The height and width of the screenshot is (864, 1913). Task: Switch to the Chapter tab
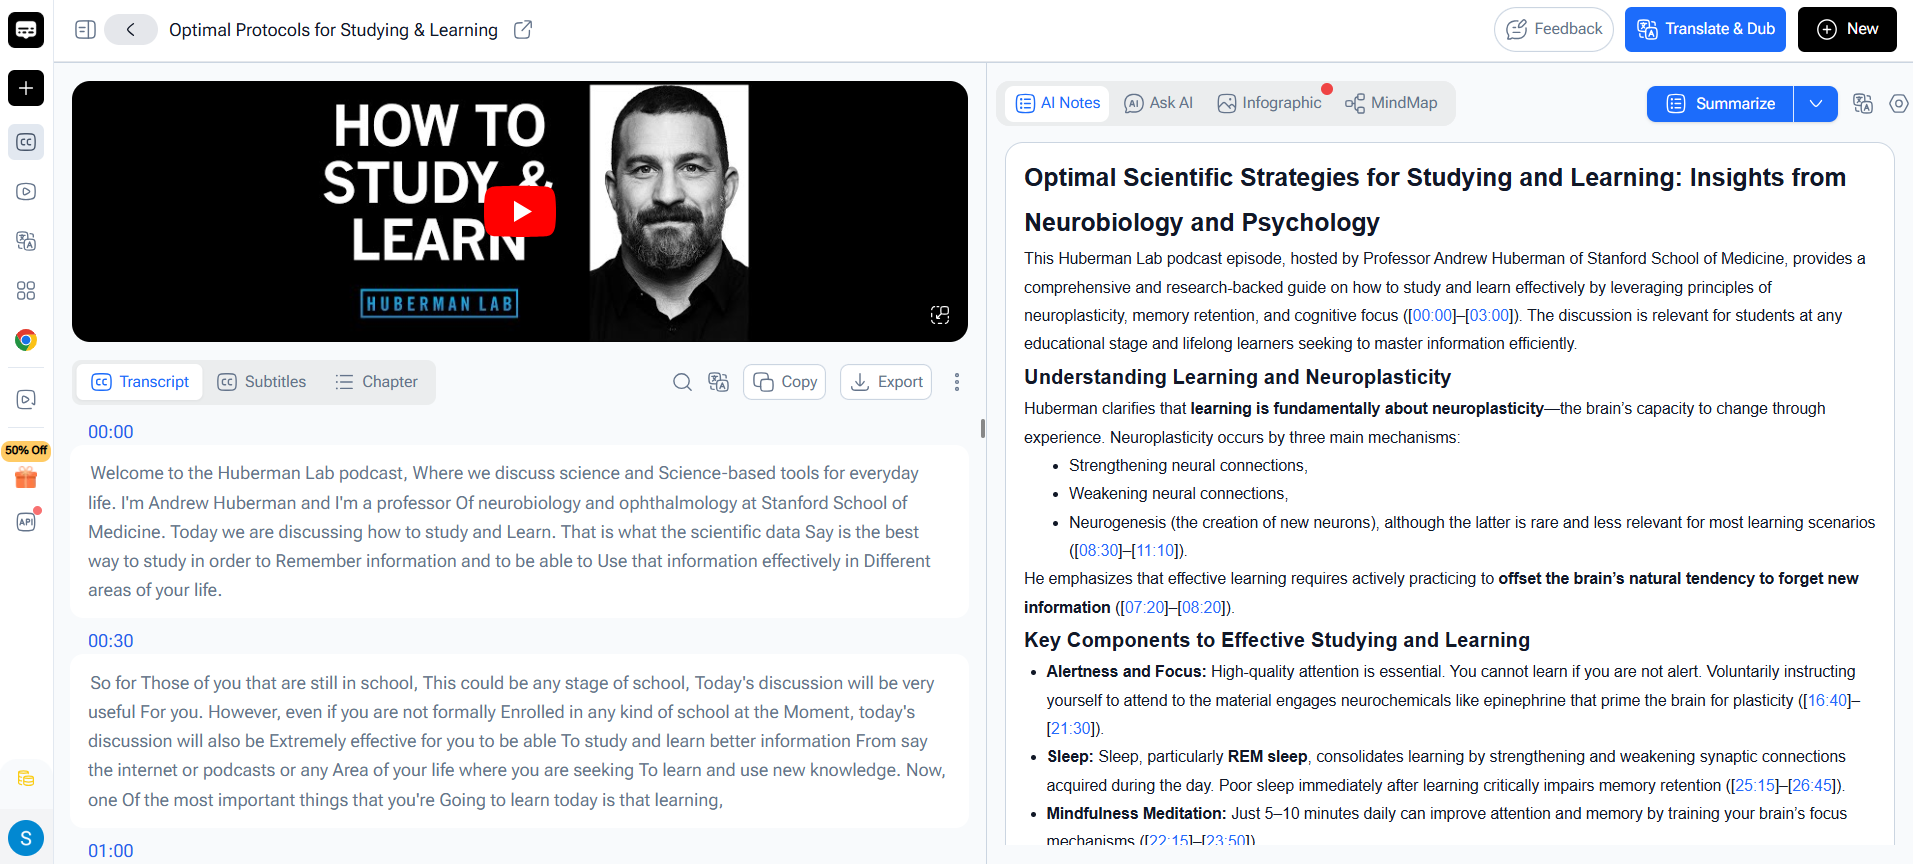pos(377,382)
